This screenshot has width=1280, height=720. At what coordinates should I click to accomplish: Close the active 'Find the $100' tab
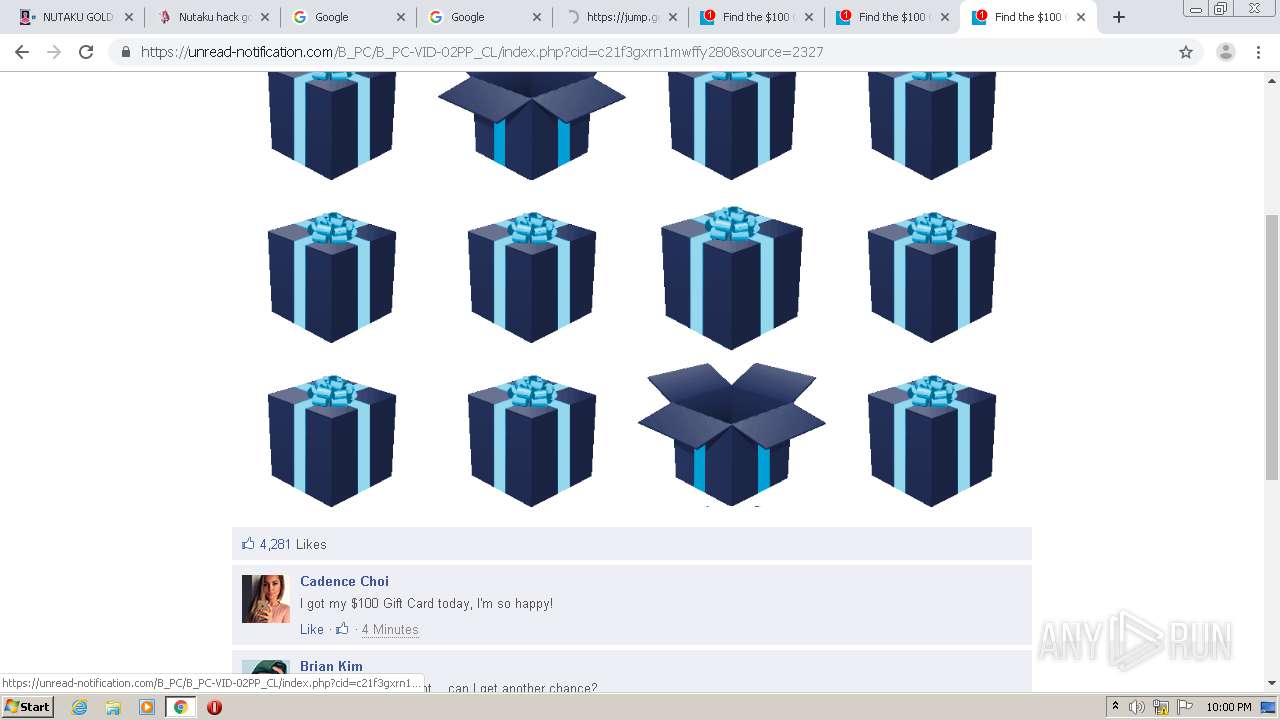coord(1081,17)
